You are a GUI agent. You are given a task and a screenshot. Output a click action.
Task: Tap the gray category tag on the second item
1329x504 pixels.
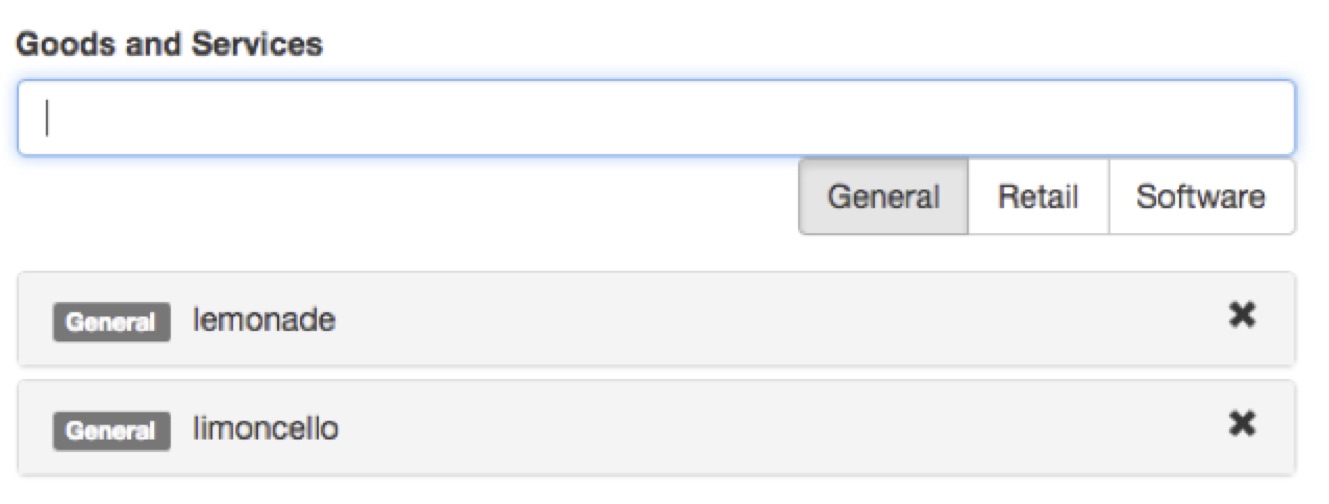point(111,430)
